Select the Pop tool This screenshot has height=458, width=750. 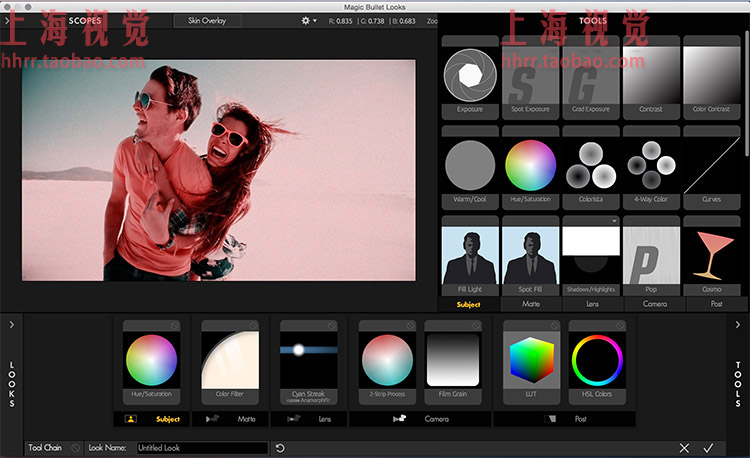[x=651, y=256]
